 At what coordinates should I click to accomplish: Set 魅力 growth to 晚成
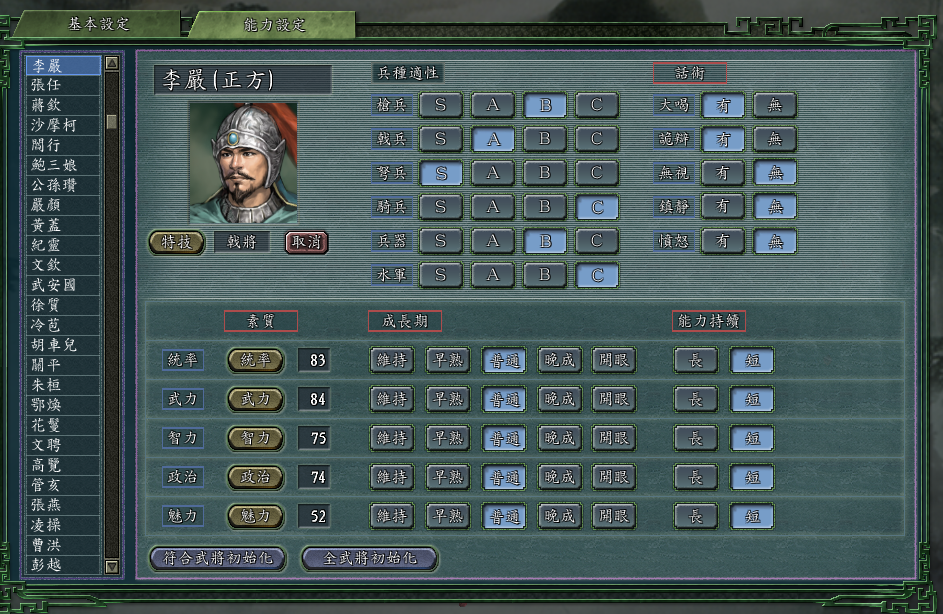coord(559,516)
